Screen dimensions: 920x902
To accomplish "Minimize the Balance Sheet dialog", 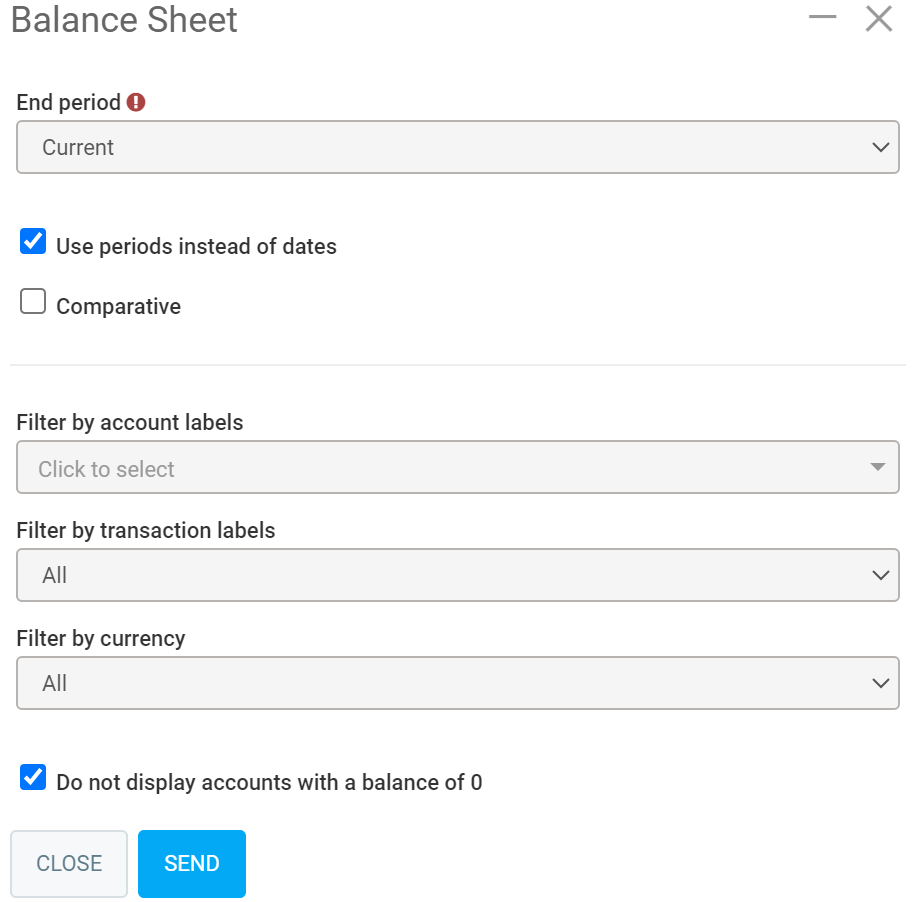I will 822,17.
